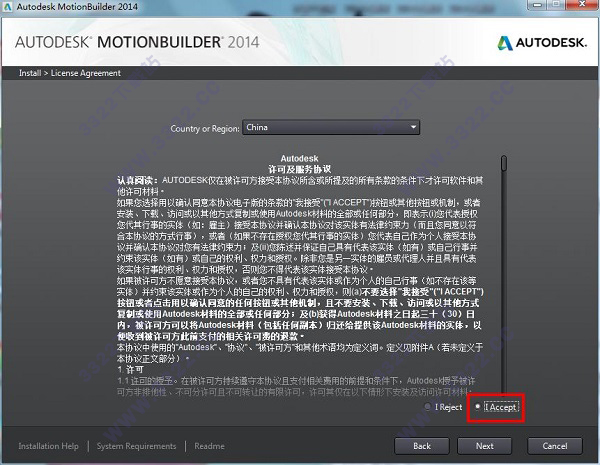
Task: Click the Autodesk logo in the header
Action: [x=542, y=43]
